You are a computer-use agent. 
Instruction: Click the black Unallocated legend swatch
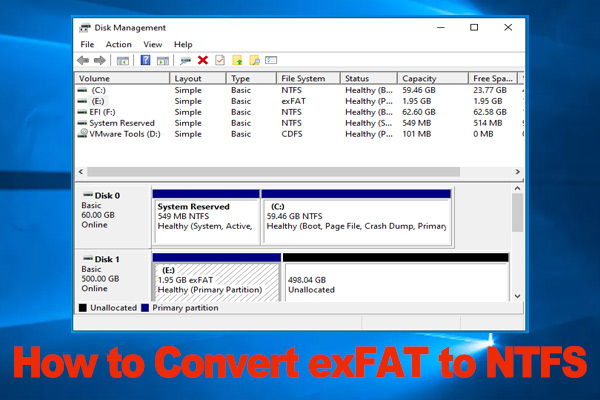tap(83, 308)
